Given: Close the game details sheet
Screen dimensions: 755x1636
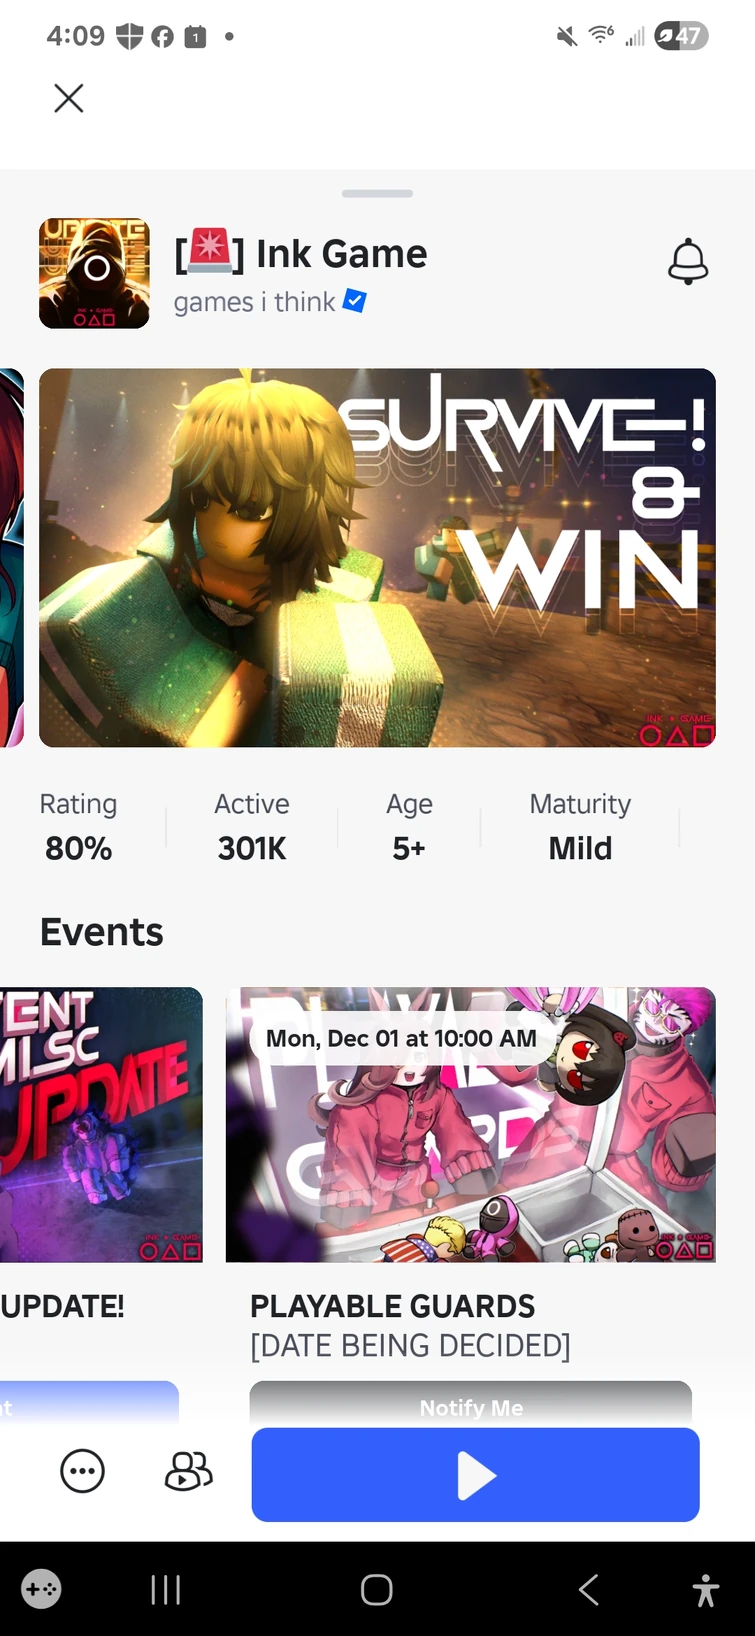Looking at the screenshot, I should [69, 98].
